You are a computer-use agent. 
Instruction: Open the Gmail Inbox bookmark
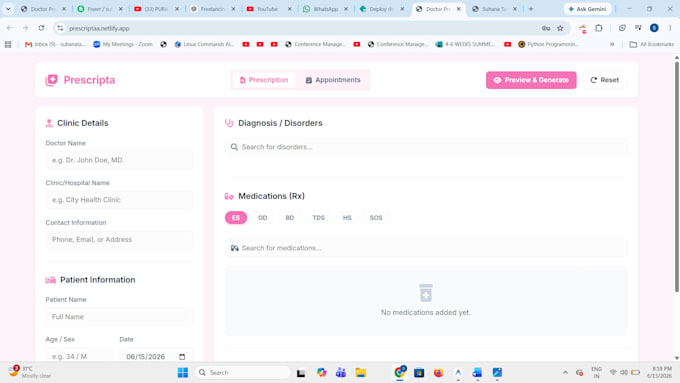(55, 44)
